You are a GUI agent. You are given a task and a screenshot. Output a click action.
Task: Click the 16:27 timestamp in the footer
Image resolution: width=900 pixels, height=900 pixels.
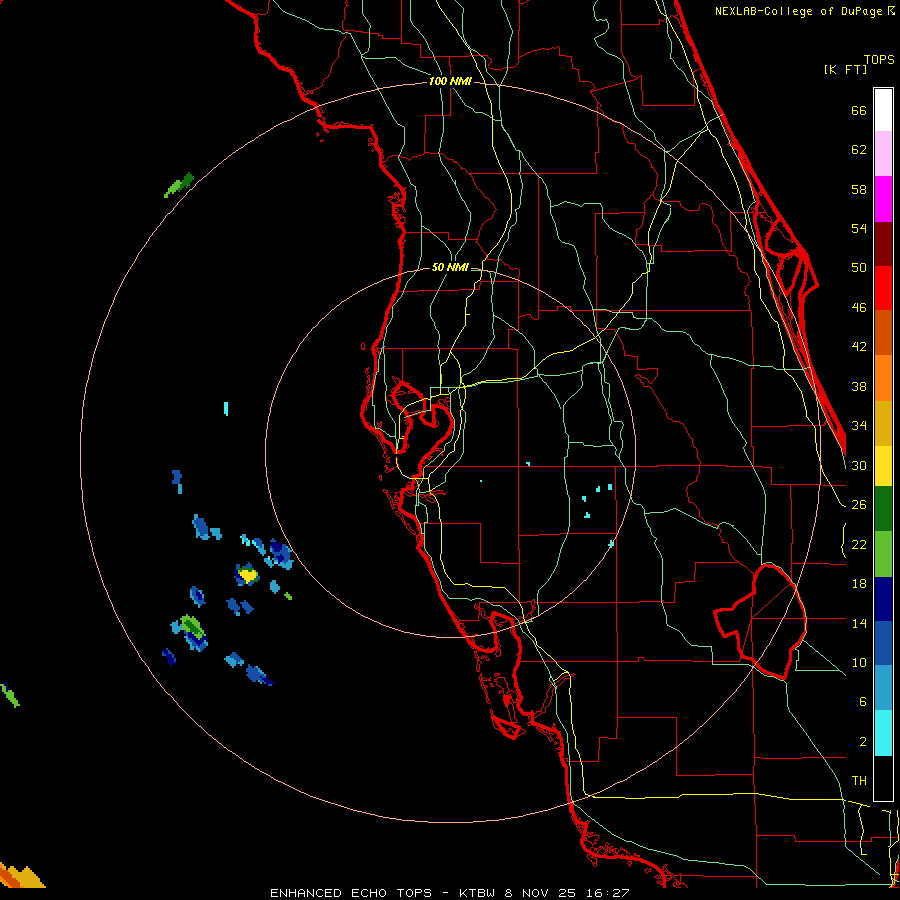point(608,893)
